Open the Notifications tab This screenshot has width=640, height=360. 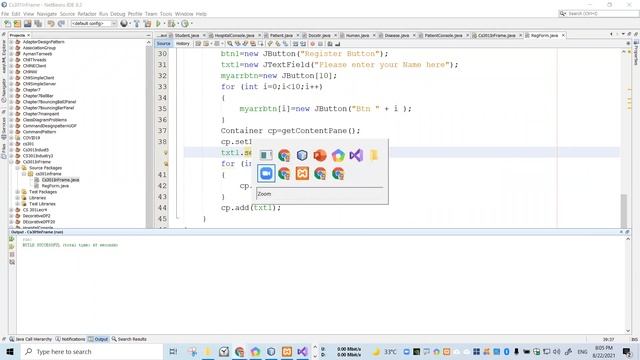point(70,339)
